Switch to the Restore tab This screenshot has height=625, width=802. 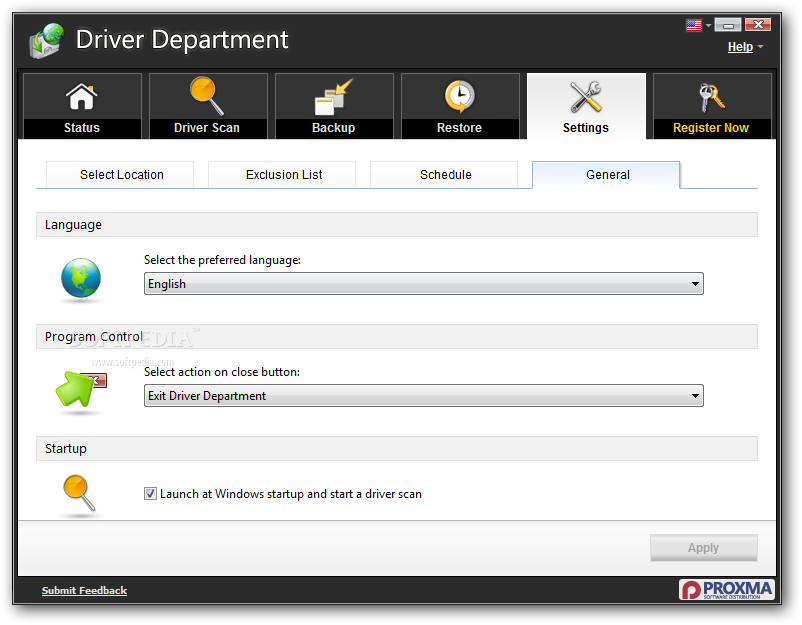pos(460,106)
